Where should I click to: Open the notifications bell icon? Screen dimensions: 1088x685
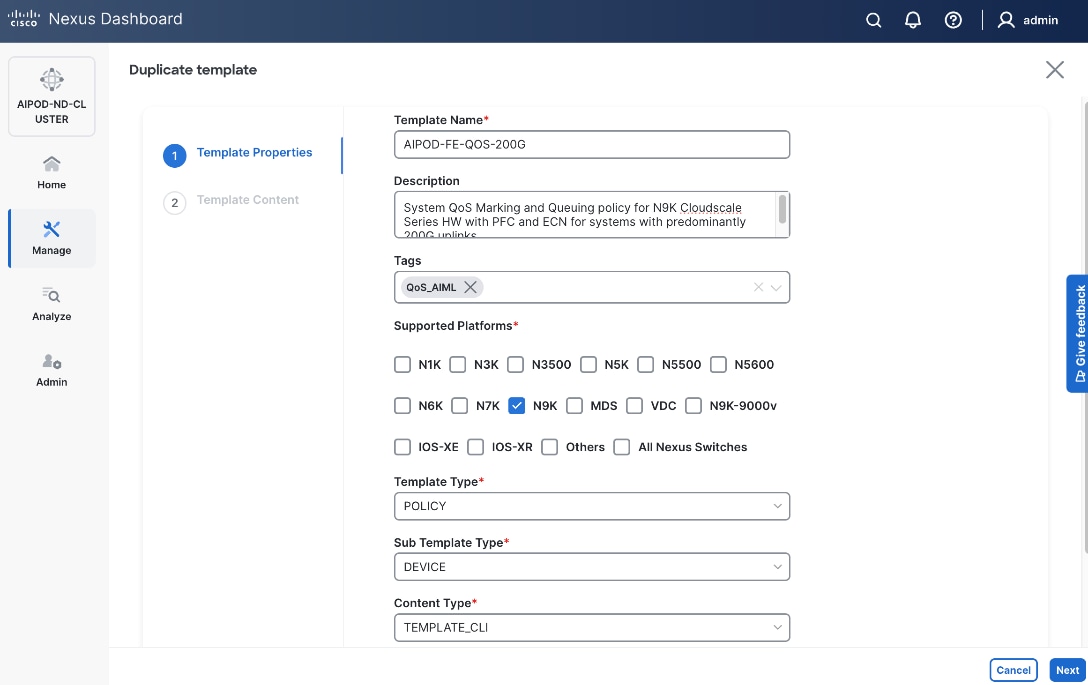pyautogui.click(x=913, y=19)
